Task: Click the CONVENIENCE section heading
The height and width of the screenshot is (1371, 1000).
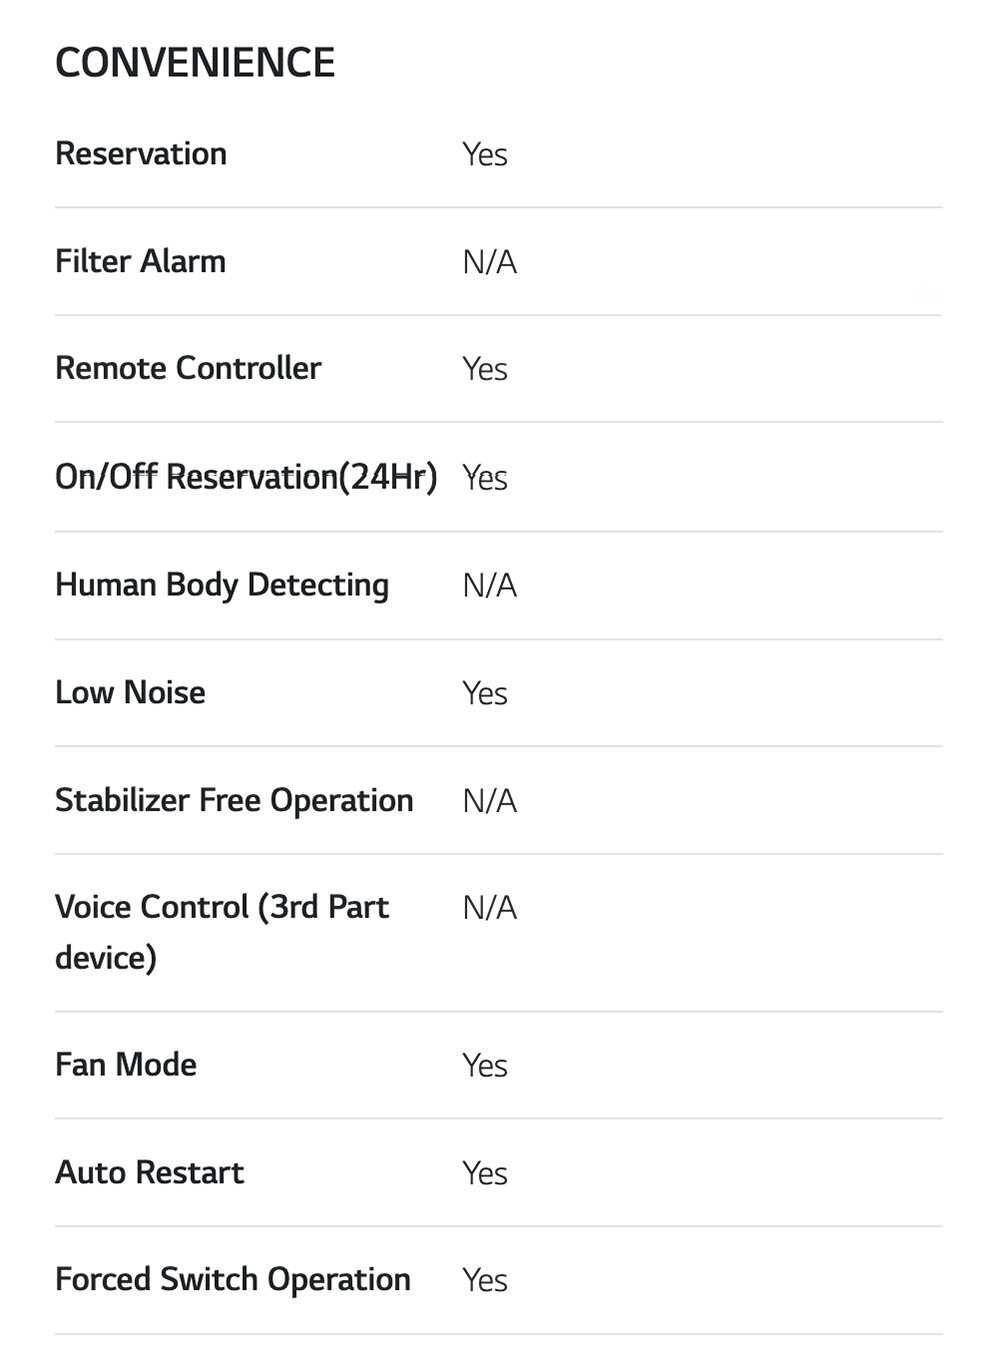Action: (195, 63)
